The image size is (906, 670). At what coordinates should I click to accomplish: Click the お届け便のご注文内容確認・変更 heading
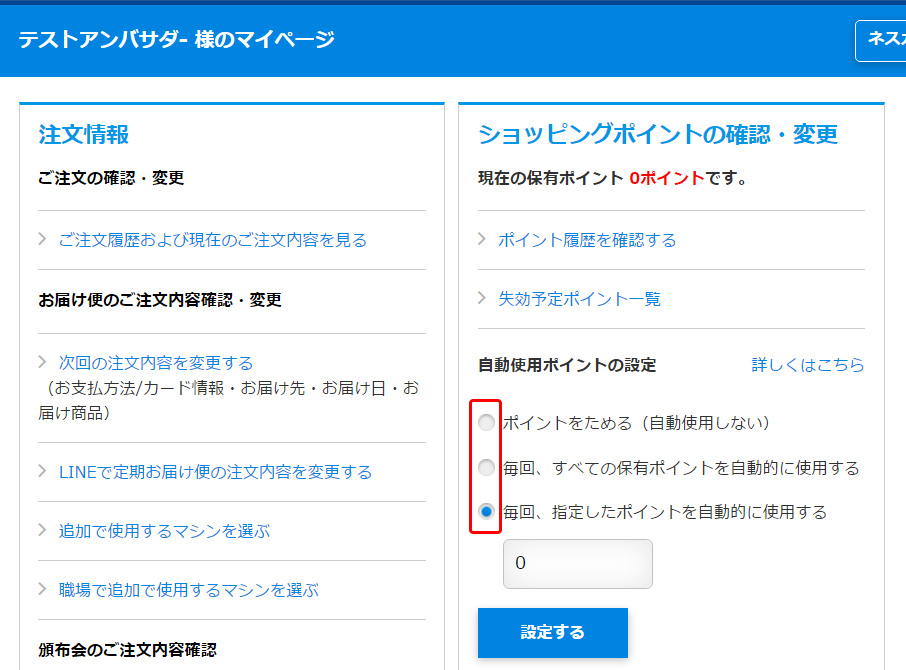(x=159, y=300)
